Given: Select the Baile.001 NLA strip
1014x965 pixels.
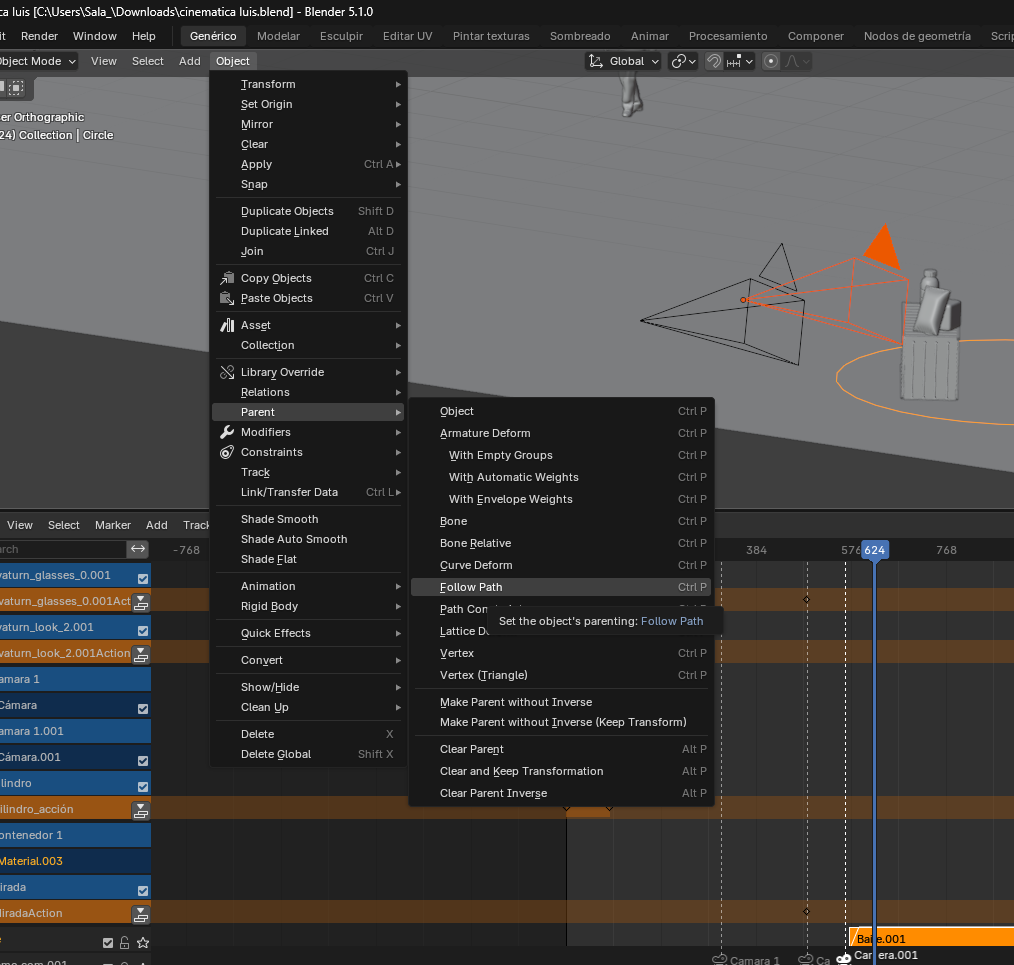Looking at the screenshot, I should [x=930, y=938].
